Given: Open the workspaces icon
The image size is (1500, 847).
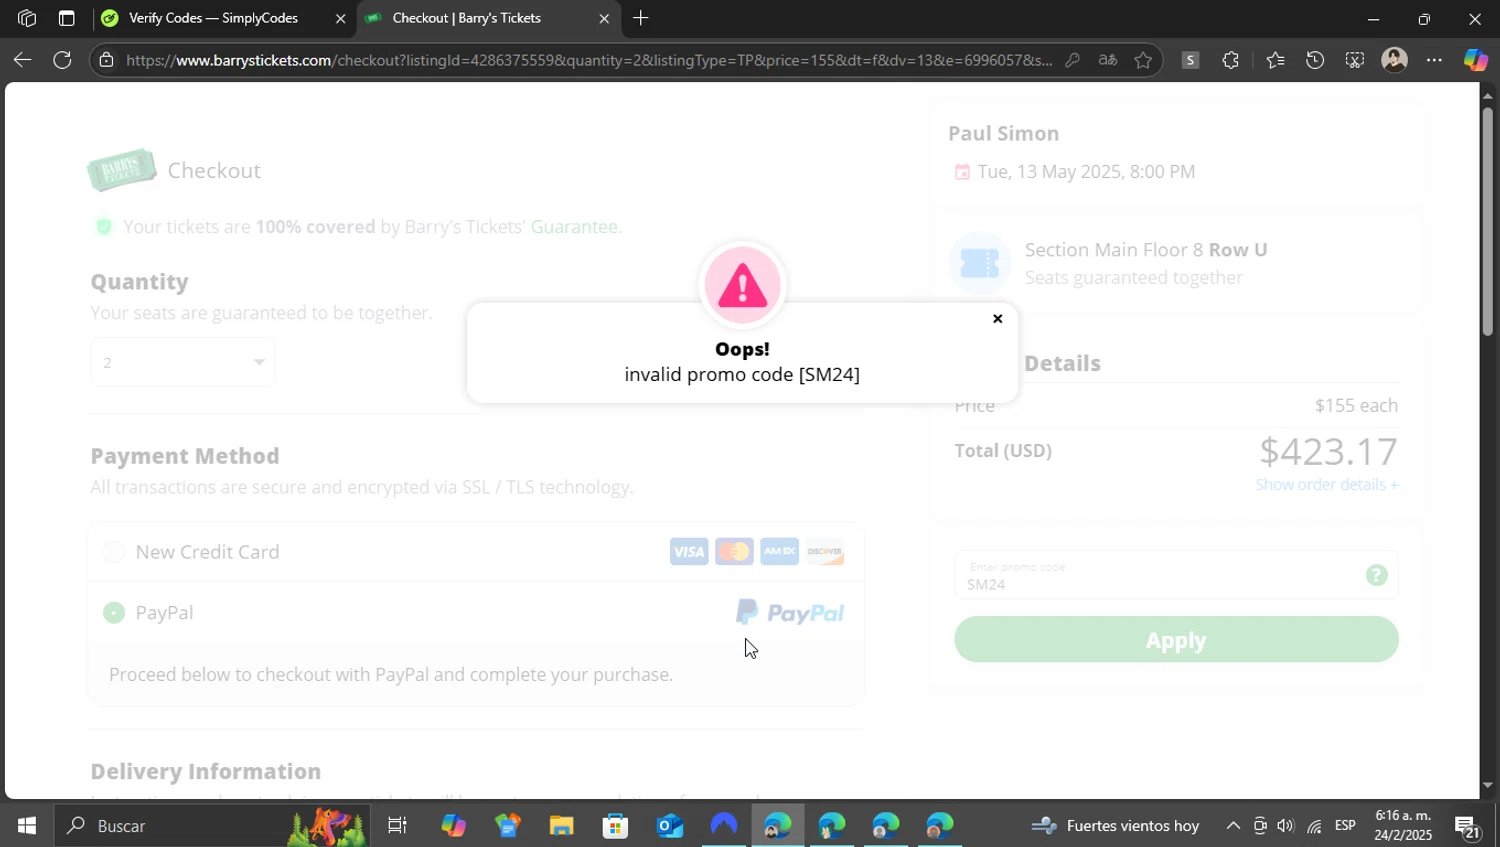Looking at the screenshot, I should [x=27, y=18].
